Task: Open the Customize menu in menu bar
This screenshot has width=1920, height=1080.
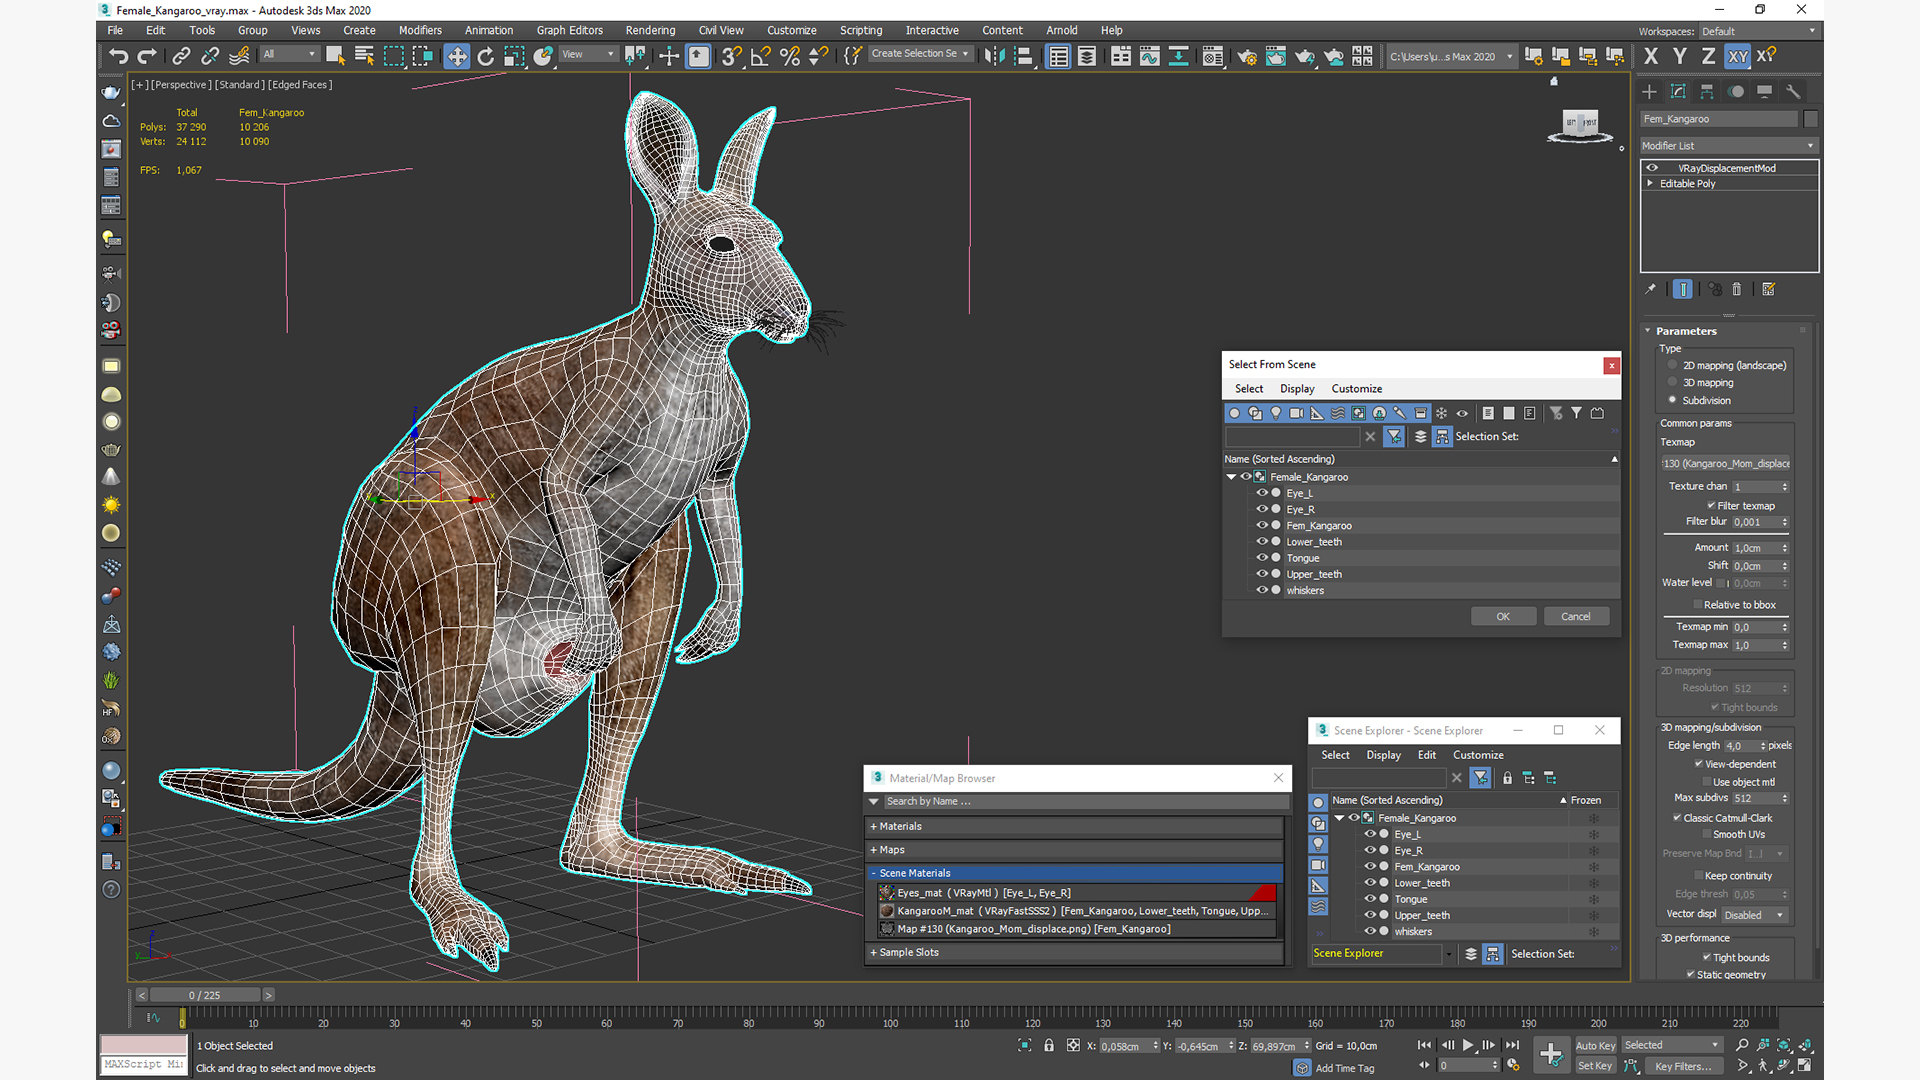Action: tap(793, 29)
